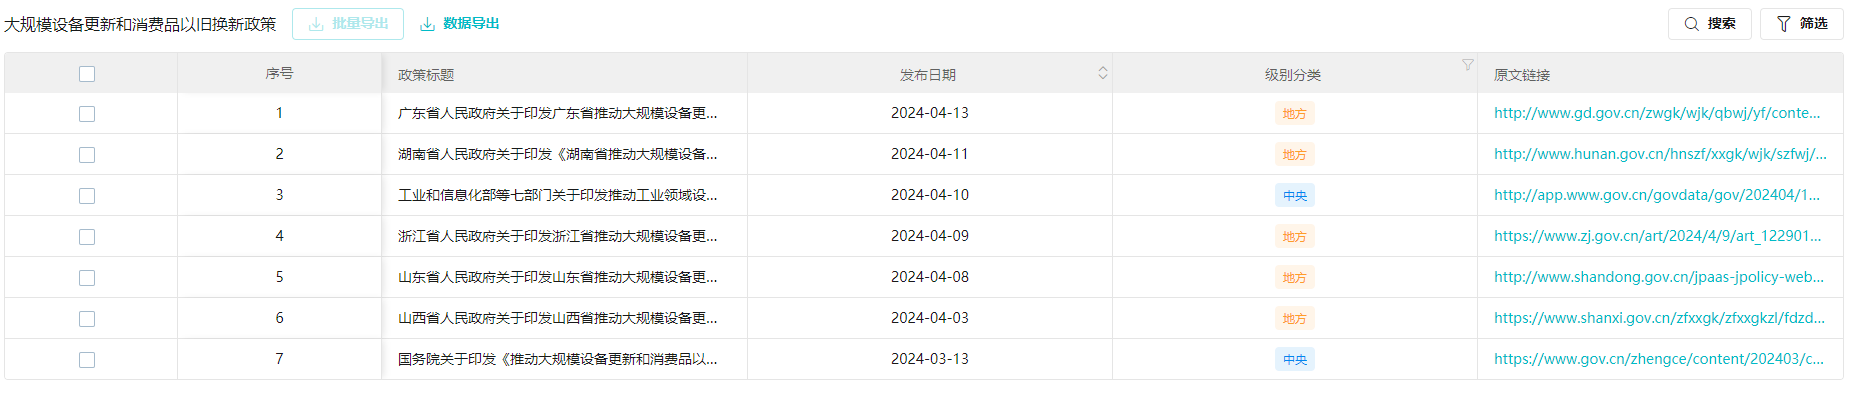Click the 数据导出 text button

(x=471, y=24)
